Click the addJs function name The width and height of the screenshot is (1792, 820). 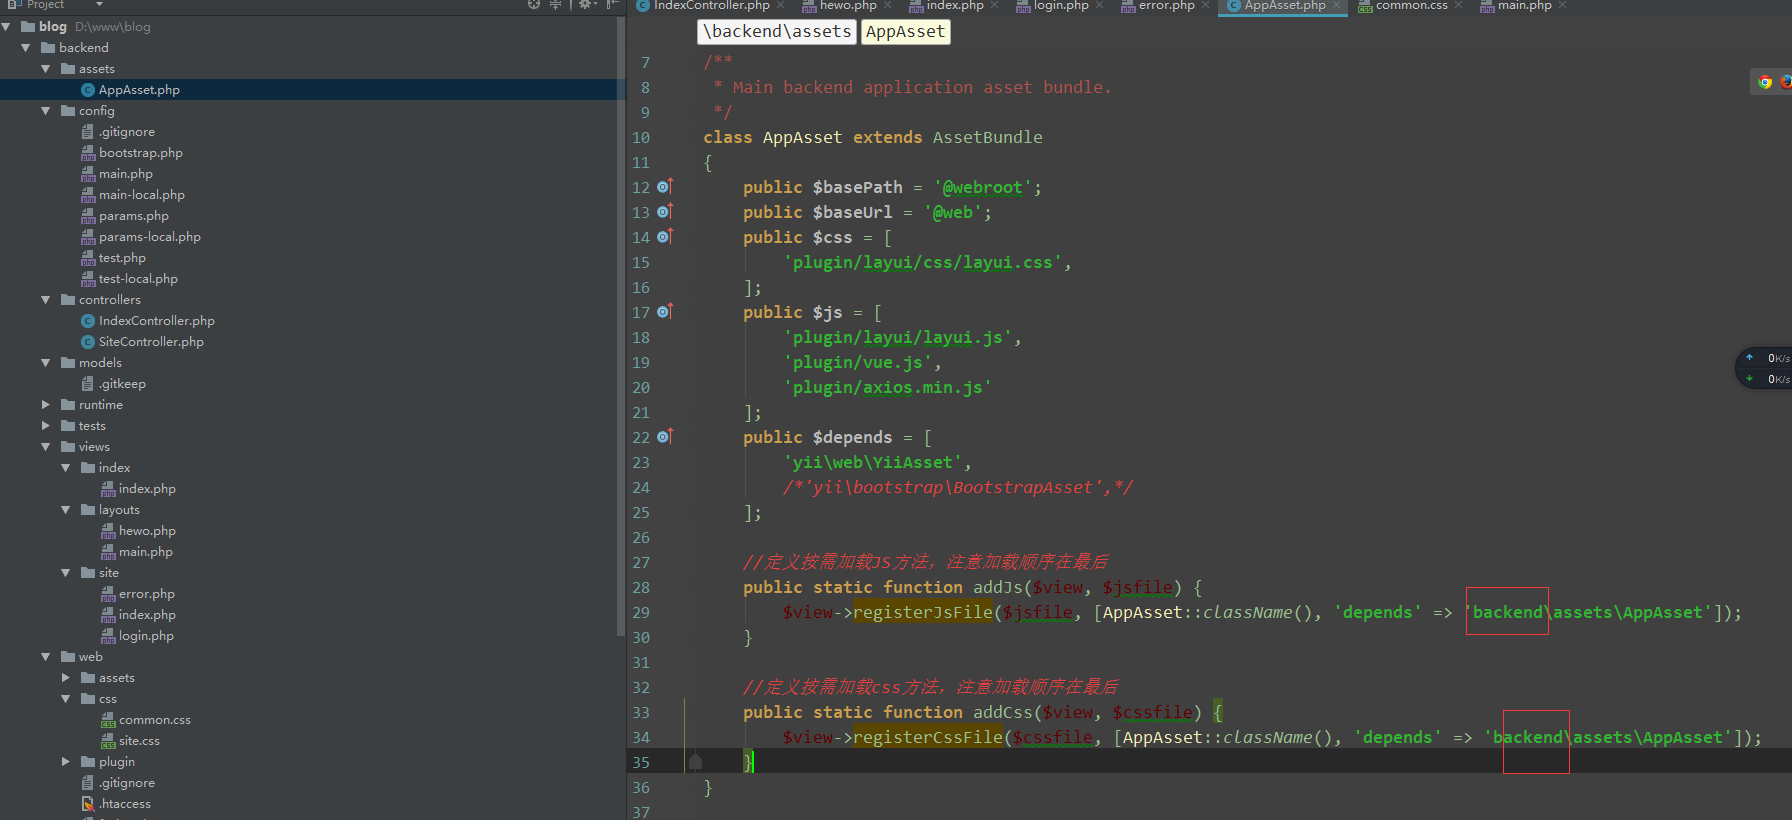point(997,587)
